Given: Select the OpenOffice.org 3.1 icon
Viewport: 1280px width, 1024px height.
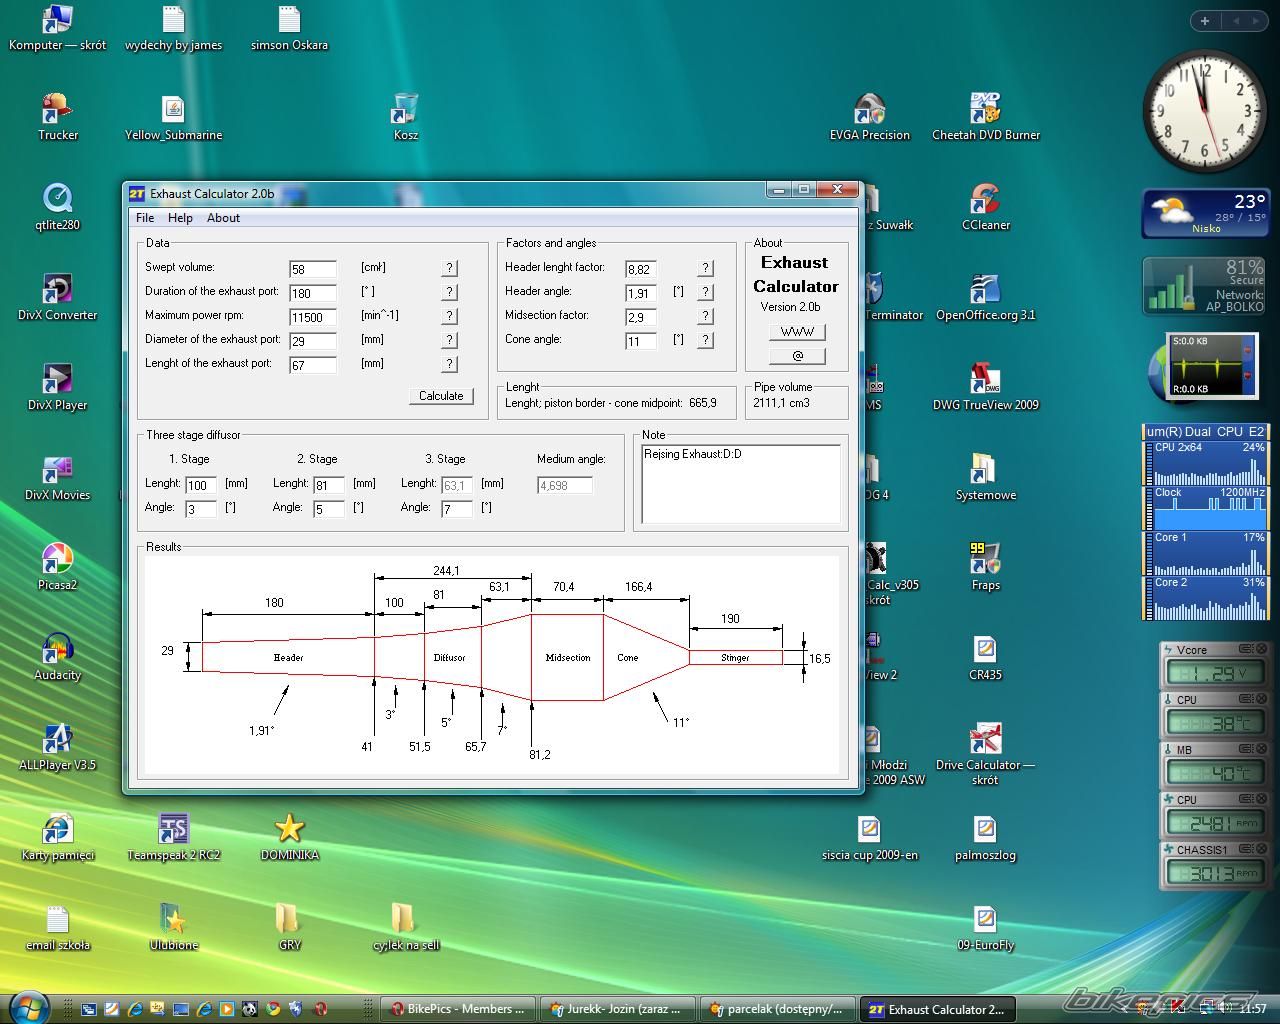Looking at the screenshot, I should pos(986,296).
